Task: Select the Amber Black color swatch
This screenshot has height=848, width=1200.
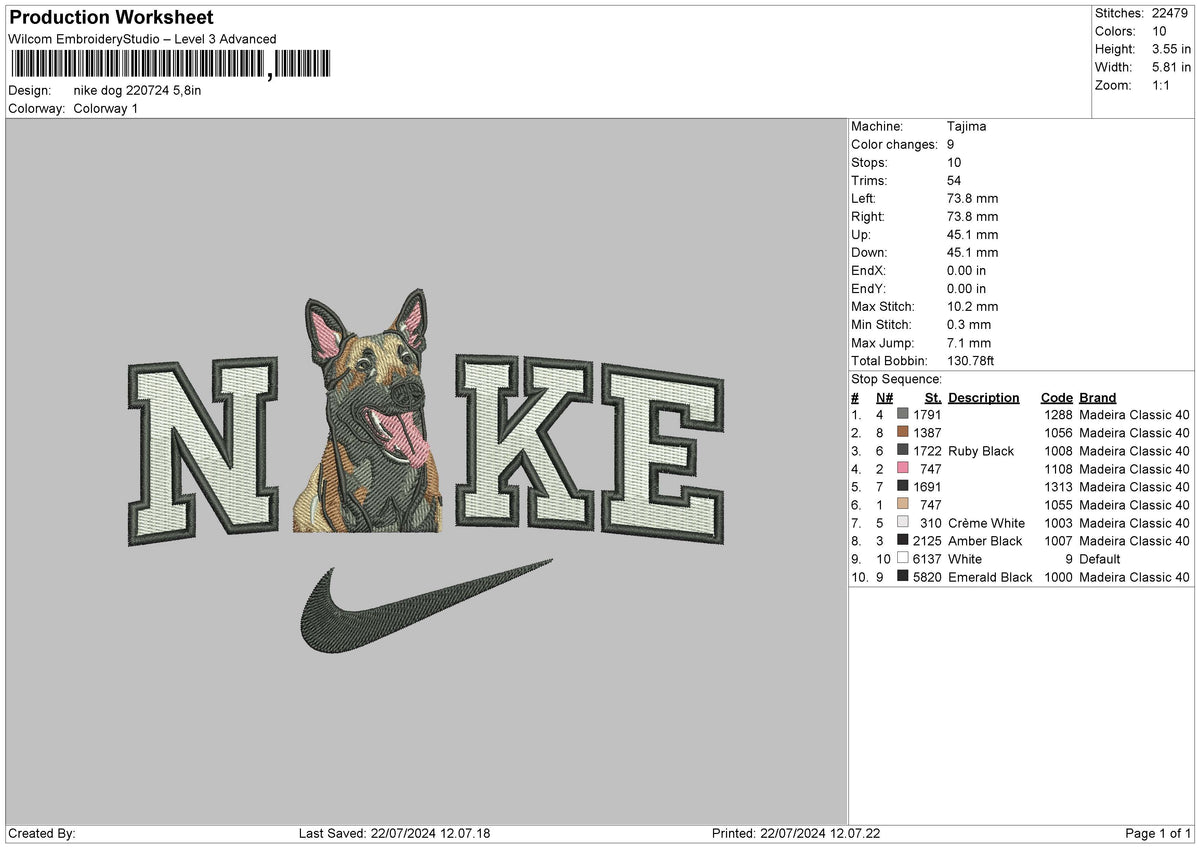Action: coord(903,541)
